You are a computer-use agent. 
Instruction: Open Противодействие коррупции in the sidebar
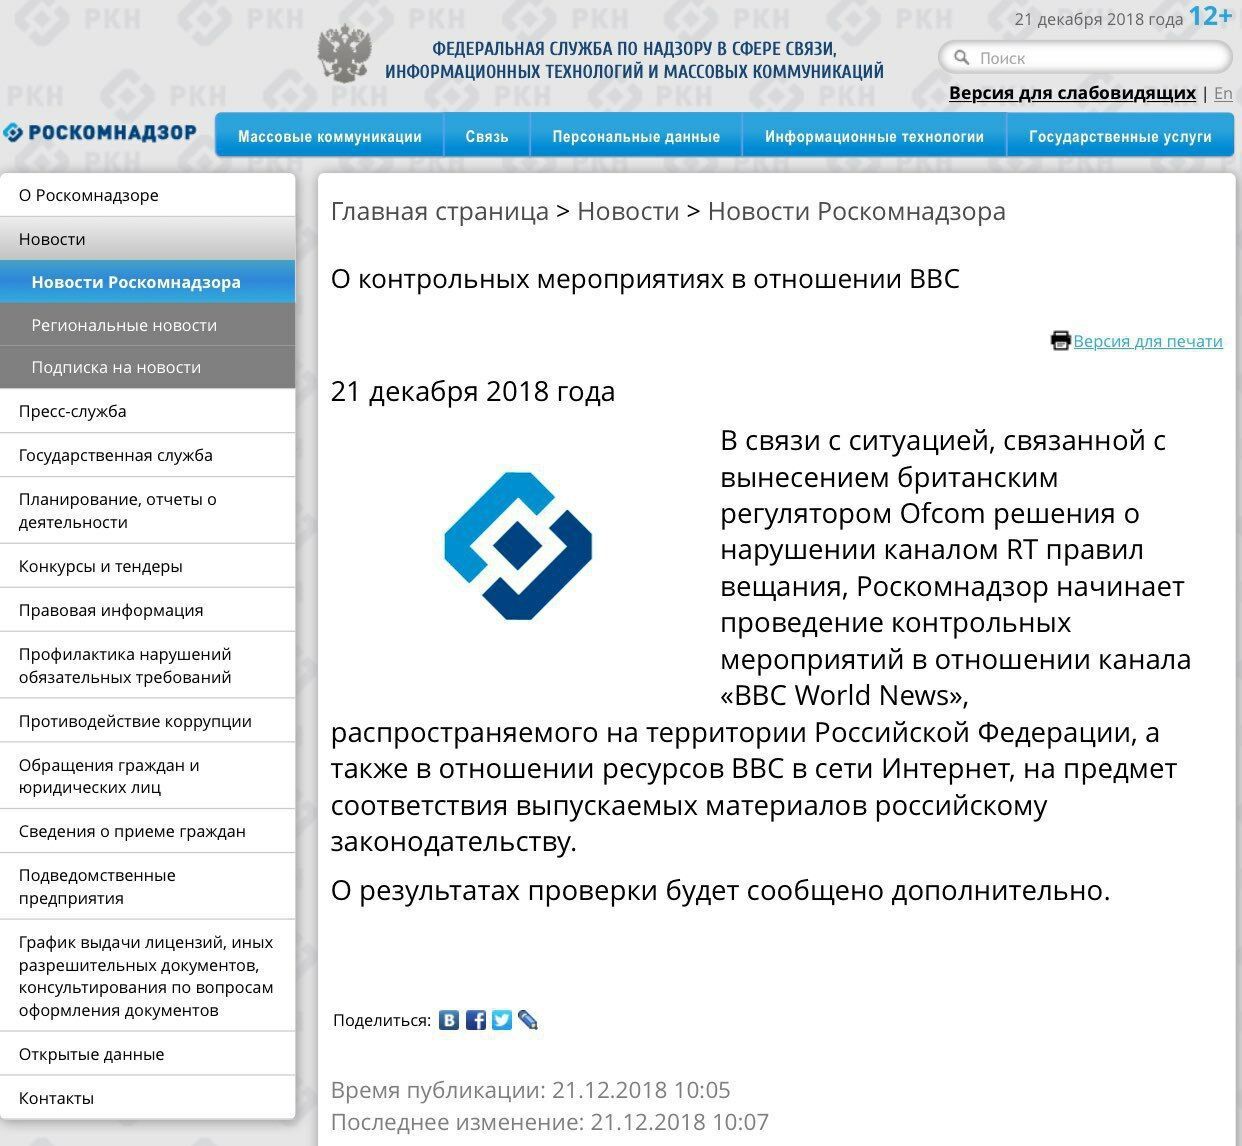[x=148, y=721]
